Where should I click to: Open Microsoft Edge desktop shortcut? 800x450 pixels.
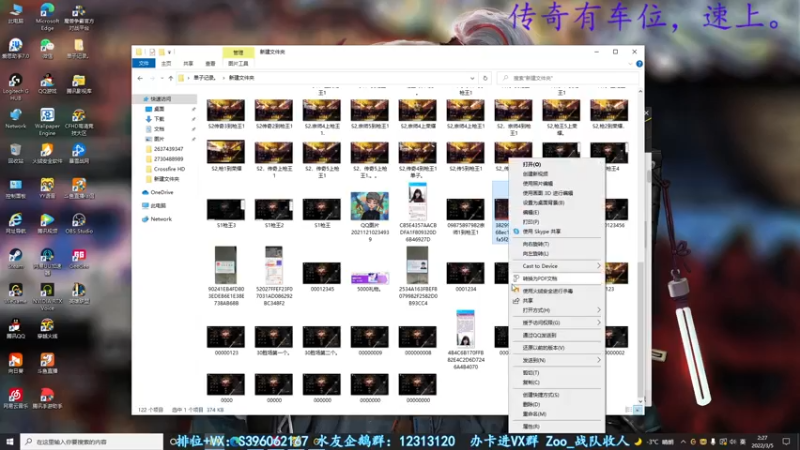pos(47,14)
